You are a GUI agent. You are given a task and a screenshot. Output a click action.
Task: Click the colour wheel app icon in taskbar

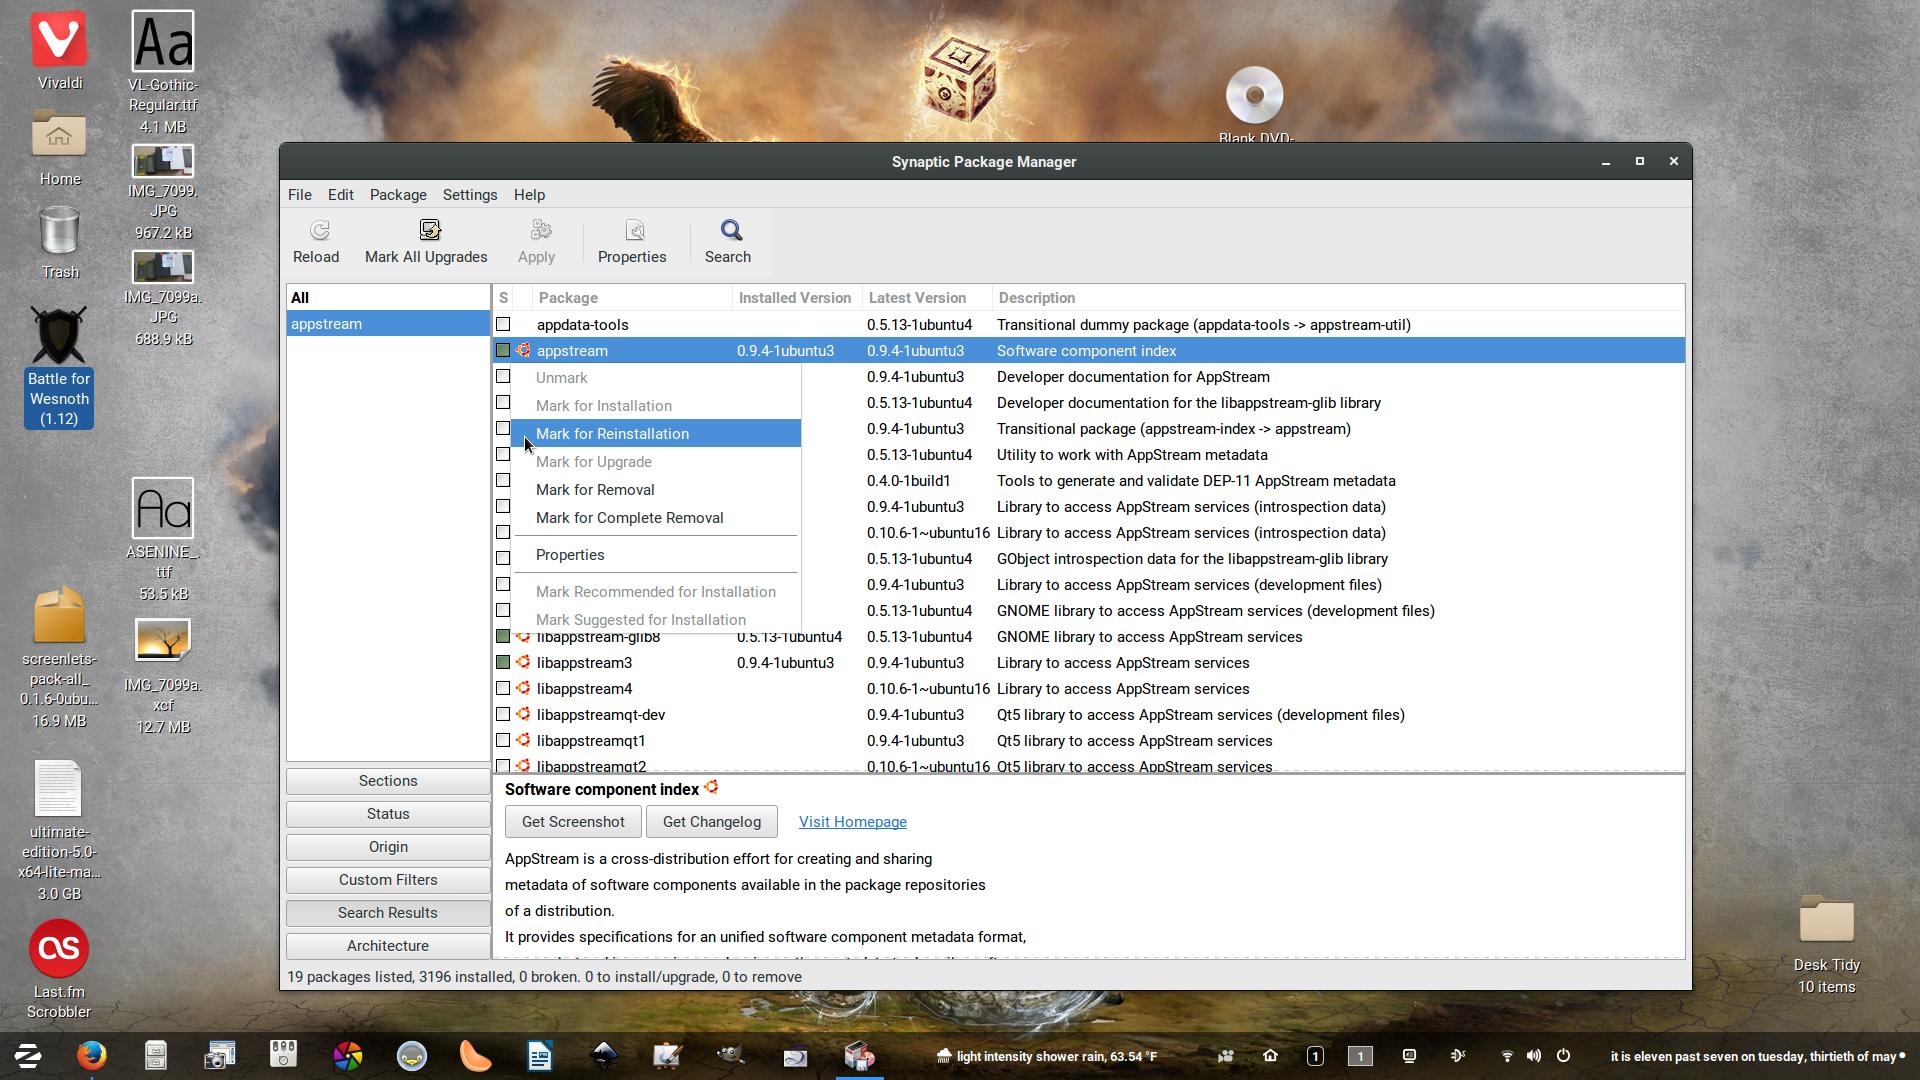click(348, 1056)
